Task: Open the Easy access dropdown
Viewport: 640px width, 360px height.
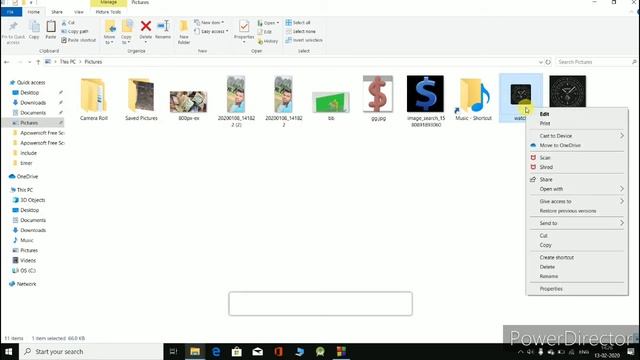Action: point(211,31)
